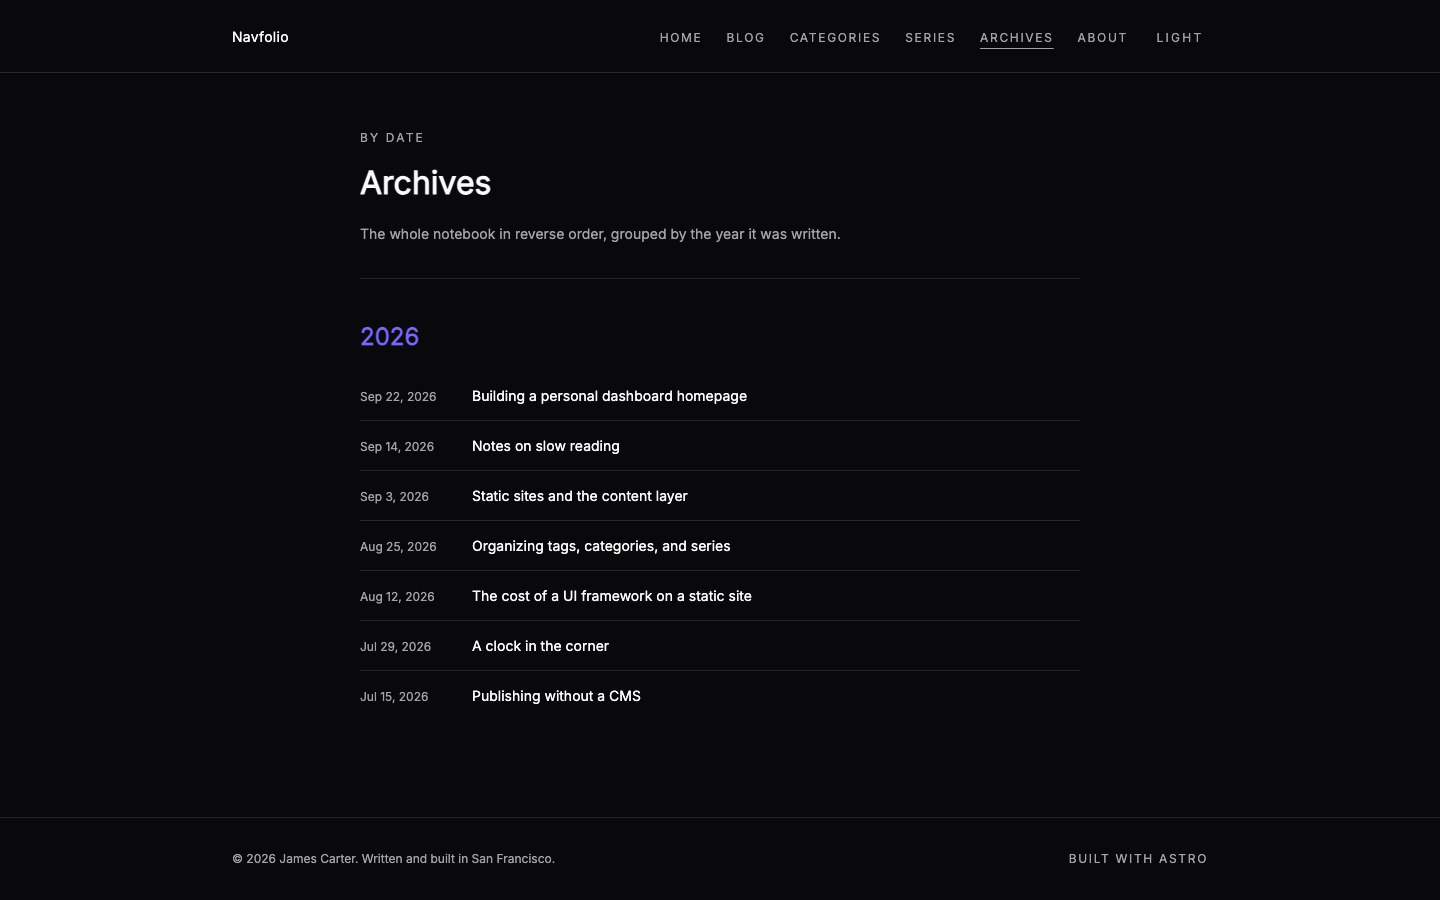The height and width of the screenshot is (900, 1440).
Task: Click the Jul 15, 2026 date
Action: (394, 697)
